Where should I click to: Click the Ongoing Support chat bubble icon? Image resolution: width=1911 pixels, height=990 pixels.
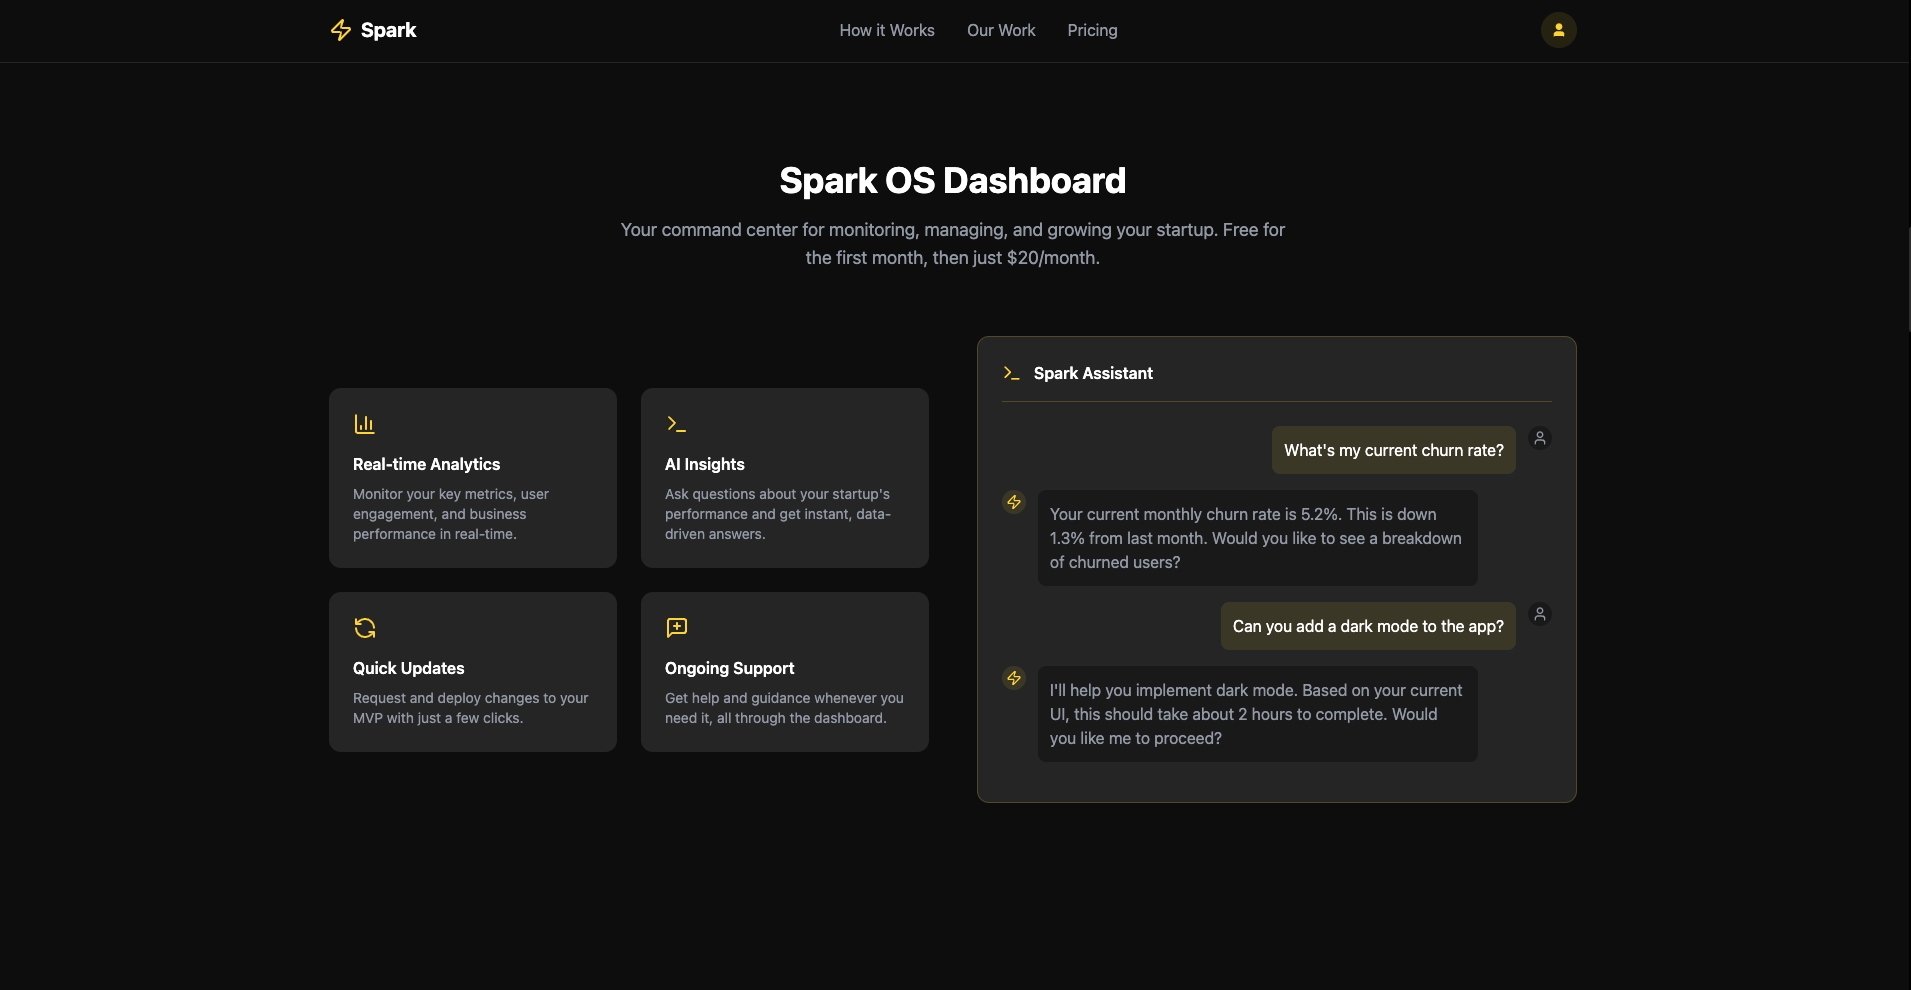coord(677,627)
